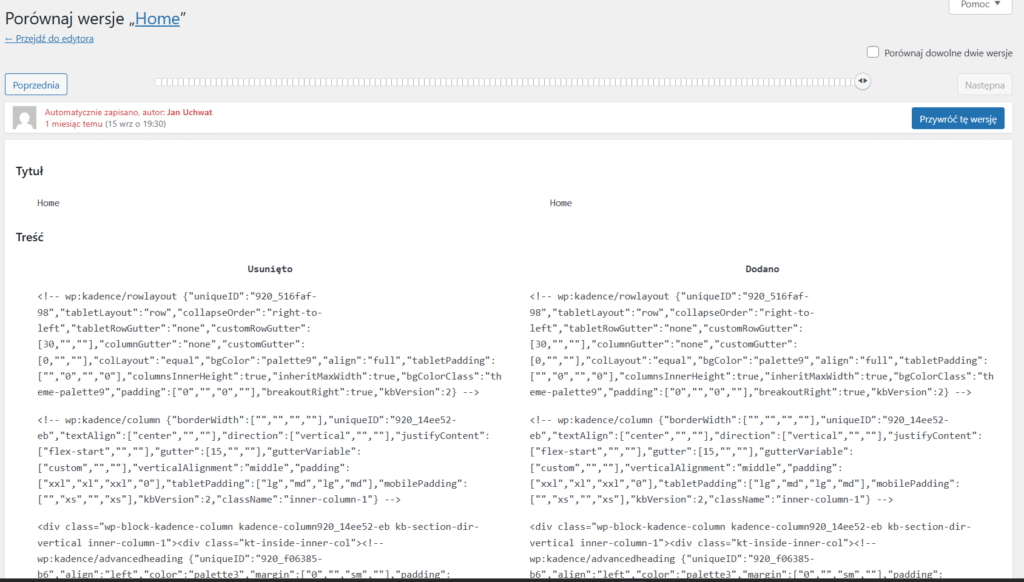Click the middle of the revision slider track
This screenshot has height=582, width=1024.
[510, 82]
